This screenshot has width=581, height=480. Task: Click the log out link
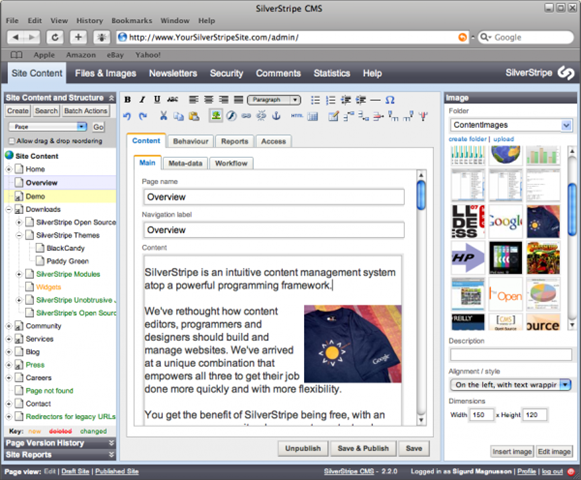[552, 471]
